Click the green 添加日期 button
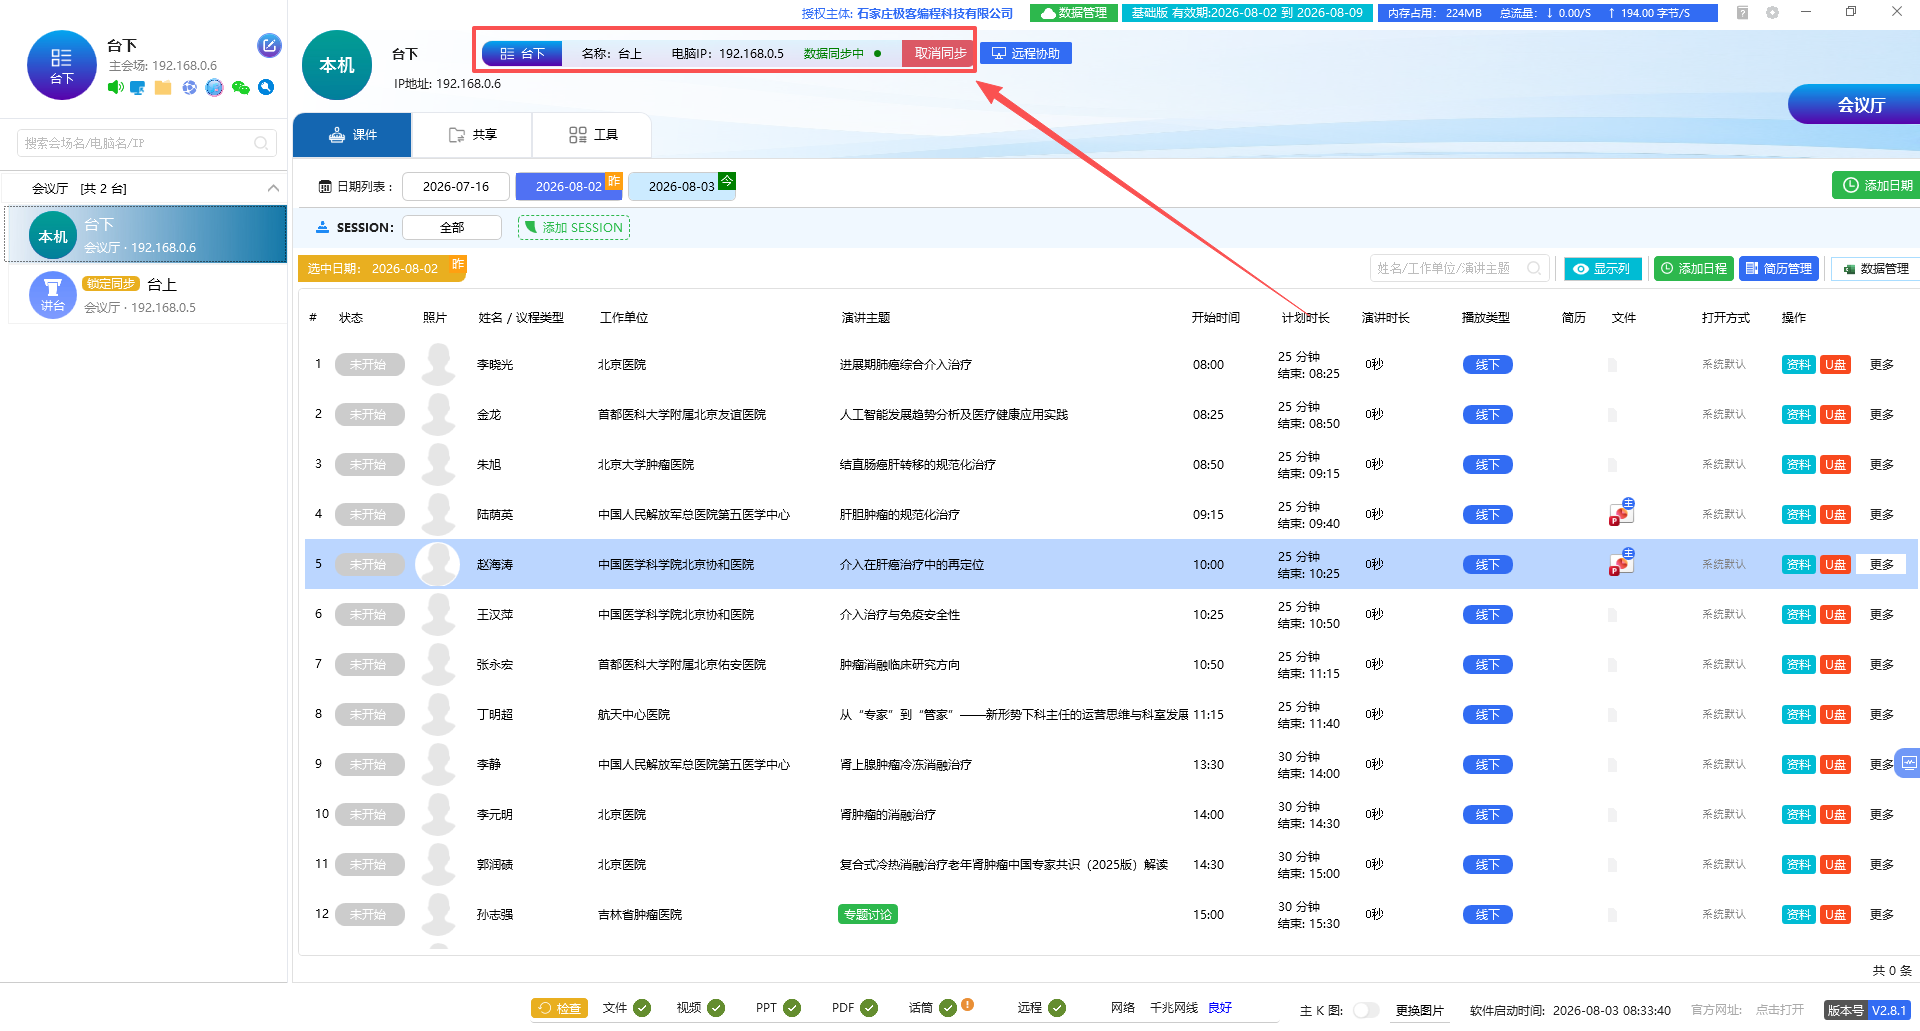1920x1031 pixels. pyautogui.click(x=1877, y=185)
